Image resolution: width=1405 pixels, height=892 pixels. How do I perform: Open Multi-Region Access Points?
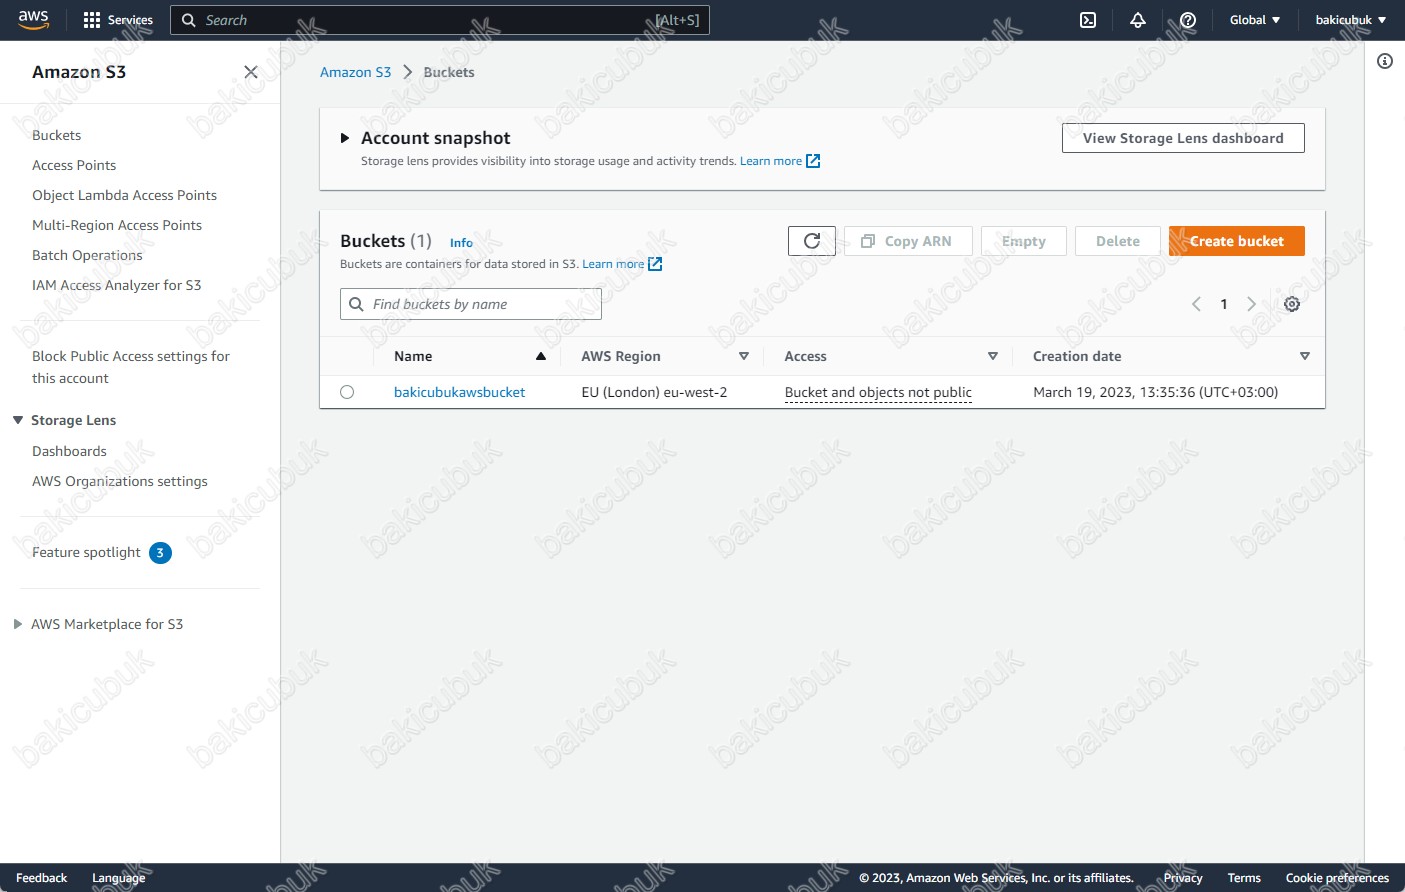click(x=117, y=225)
